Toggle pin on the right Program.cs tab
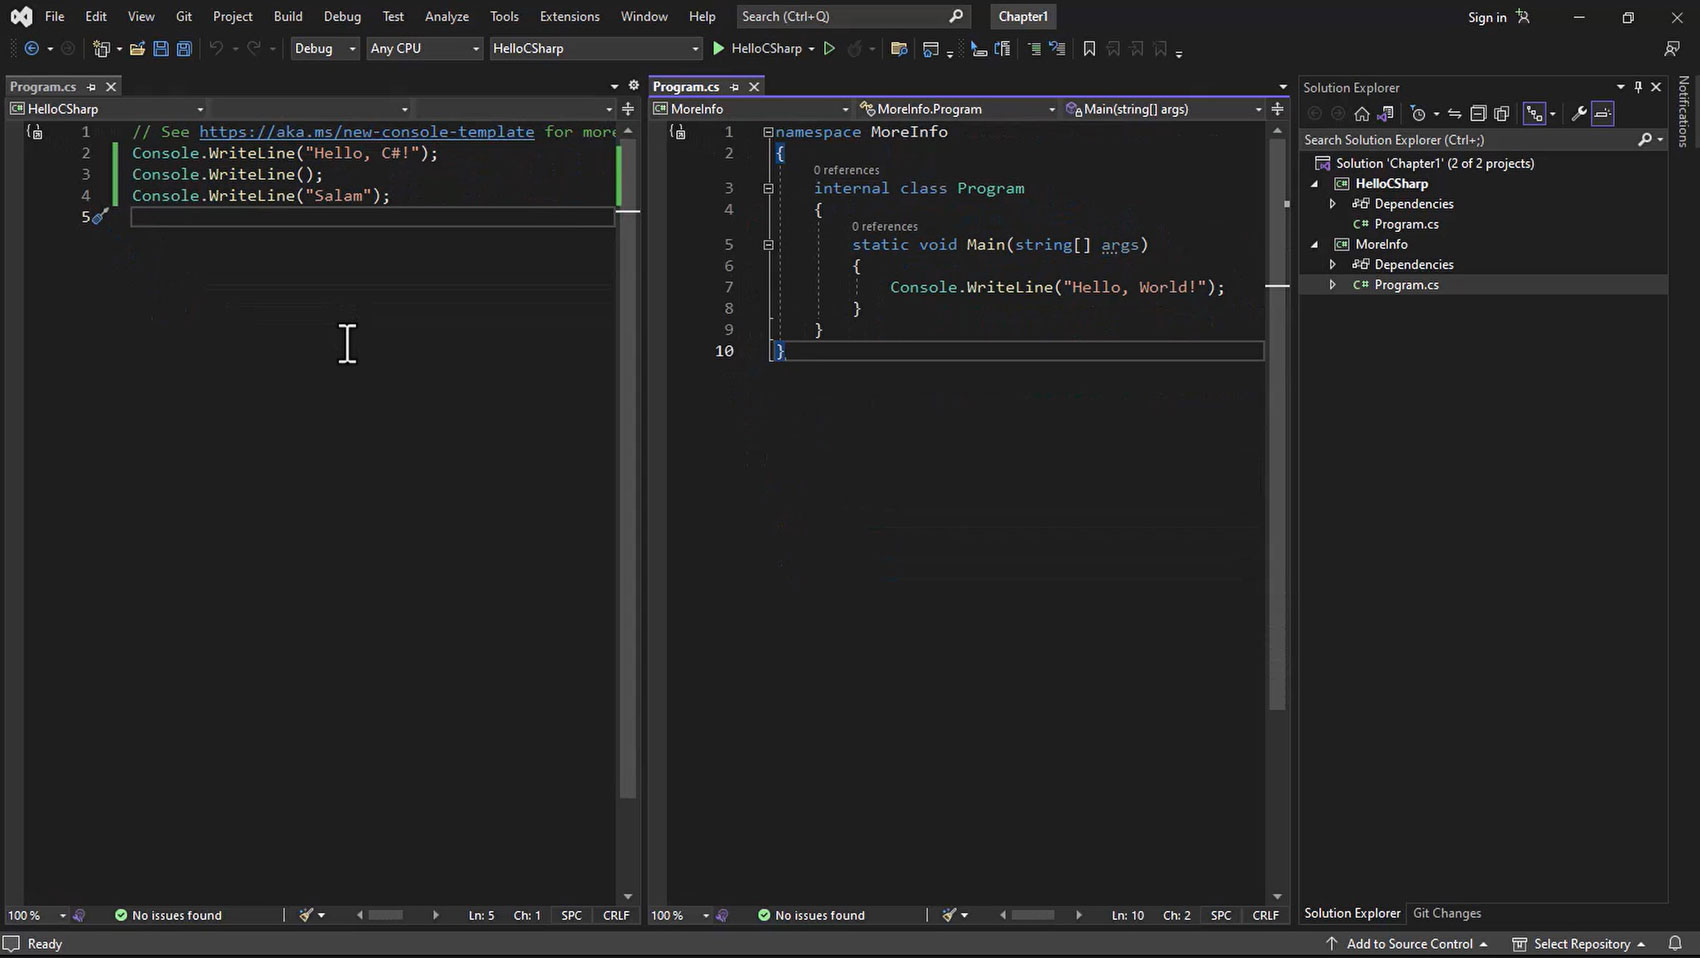Image resolution: width=1700 pixels, height=958 pixels. [734, 87]
